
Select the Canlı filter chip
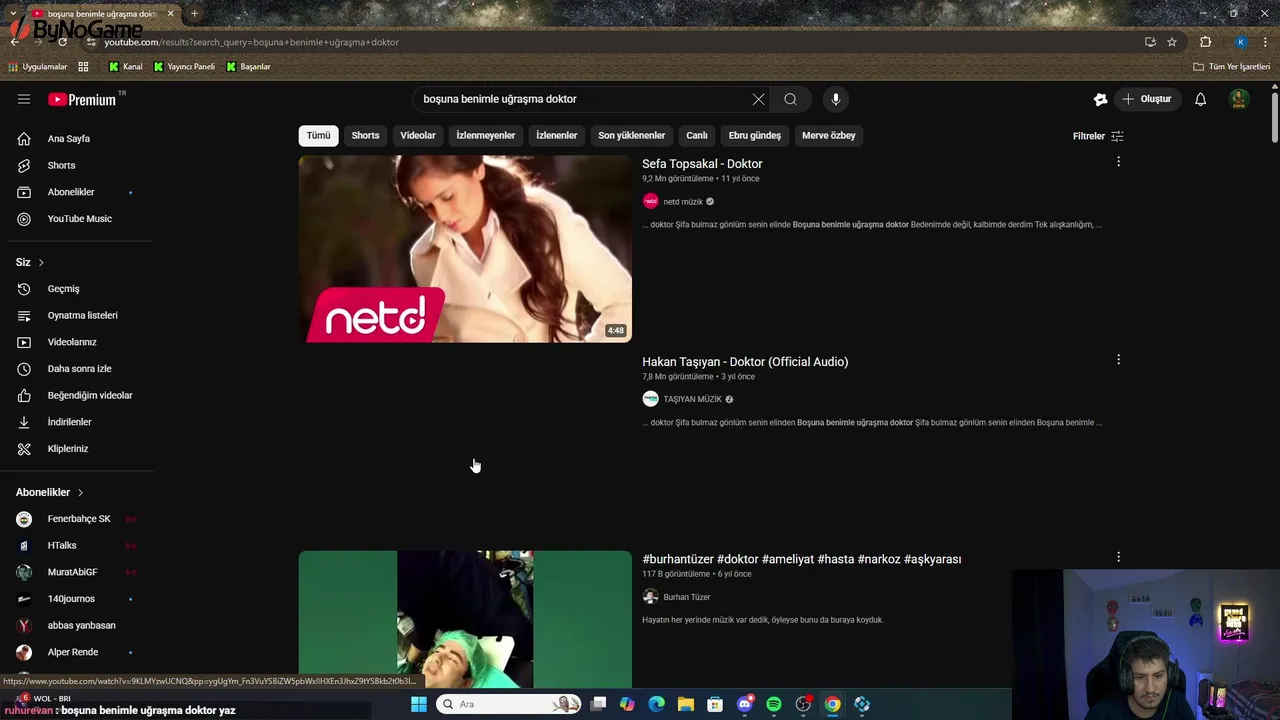pyautogui.click(x=697, y=135)
